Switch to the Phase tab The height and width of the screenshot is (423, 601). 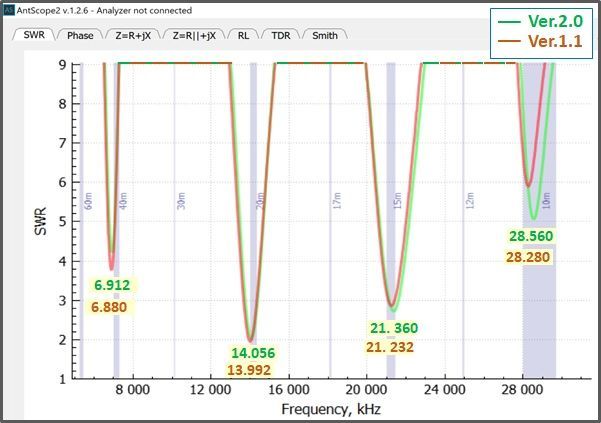click(81, 36)
